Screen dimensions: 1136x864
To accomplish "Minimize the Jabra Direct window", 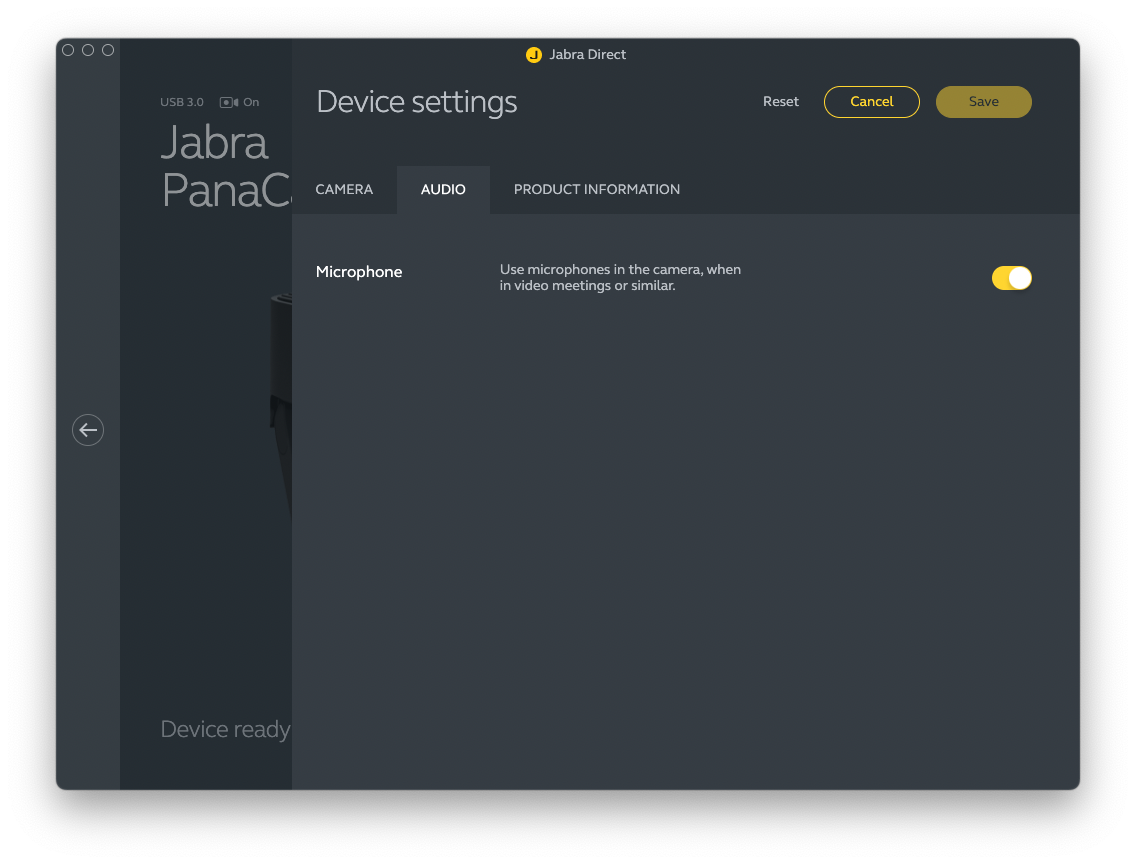I will point(88,50).
